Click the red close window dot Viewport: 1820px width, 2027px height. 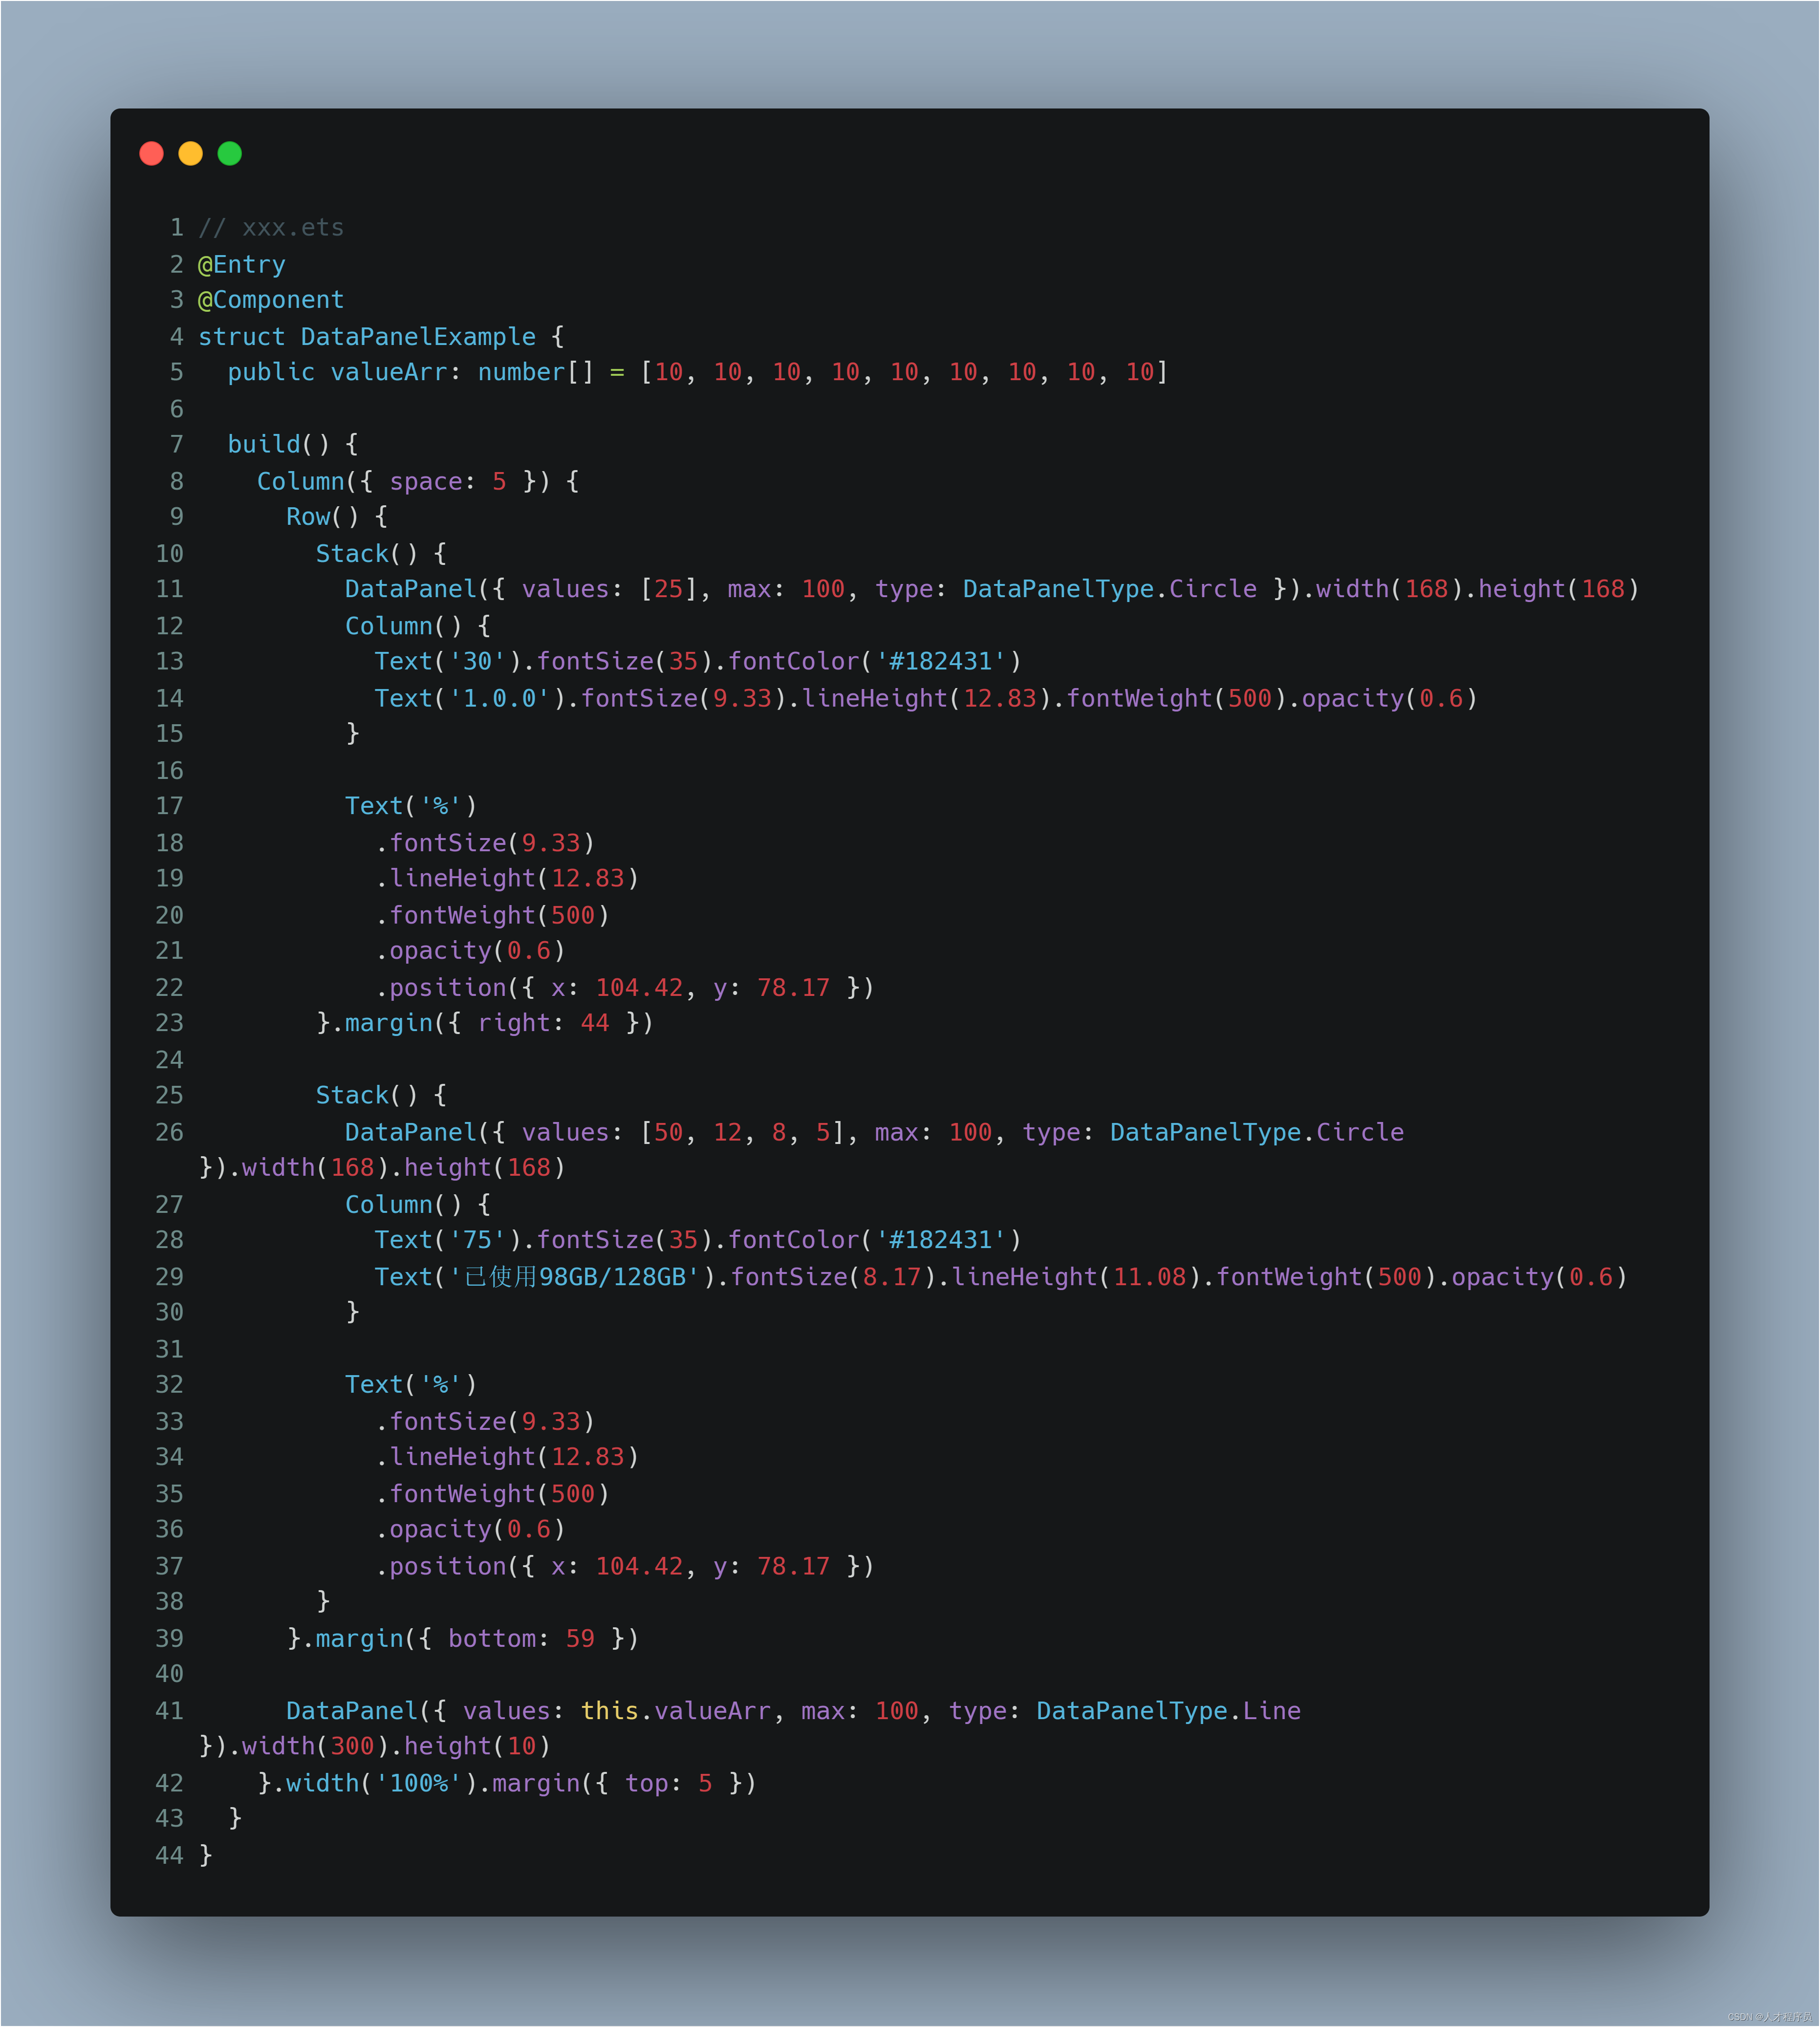(151, 153)
